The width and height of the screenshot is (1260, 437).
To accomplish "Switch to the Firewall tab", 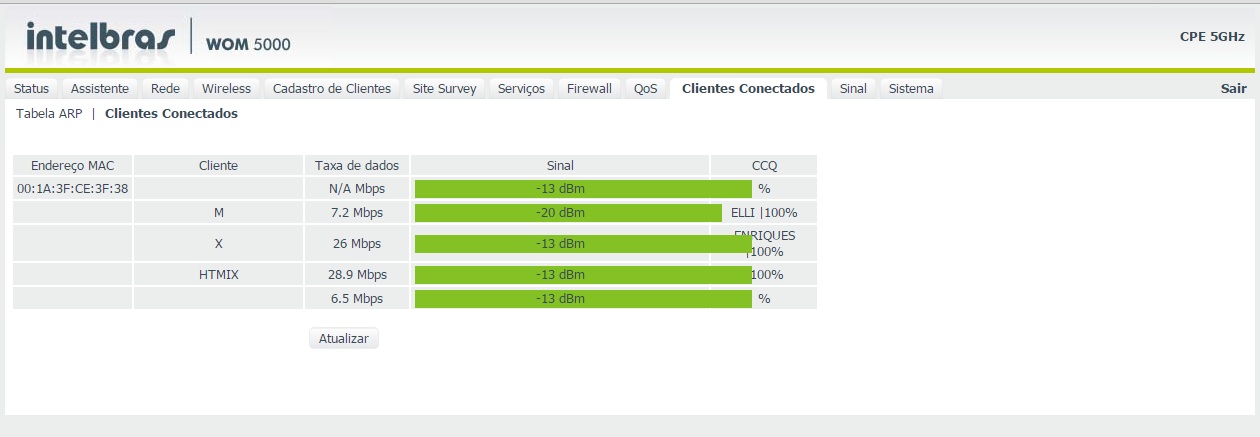I will tap(589, 88).
